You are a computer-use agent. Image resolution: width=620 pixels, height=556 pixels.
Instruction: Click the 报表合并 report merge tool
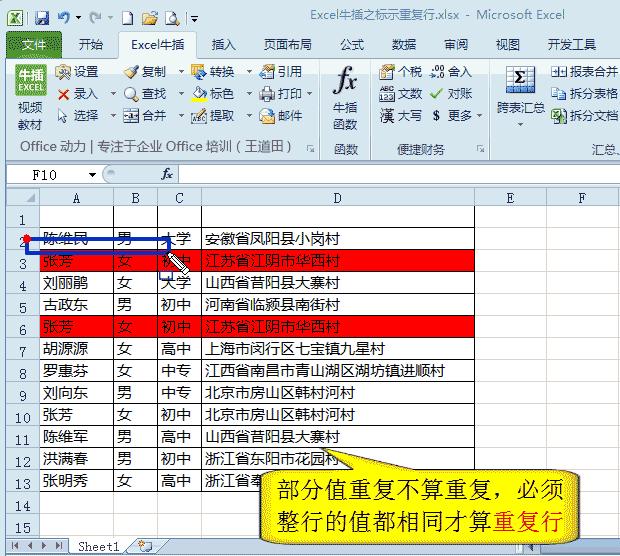(x=584, y=72)
